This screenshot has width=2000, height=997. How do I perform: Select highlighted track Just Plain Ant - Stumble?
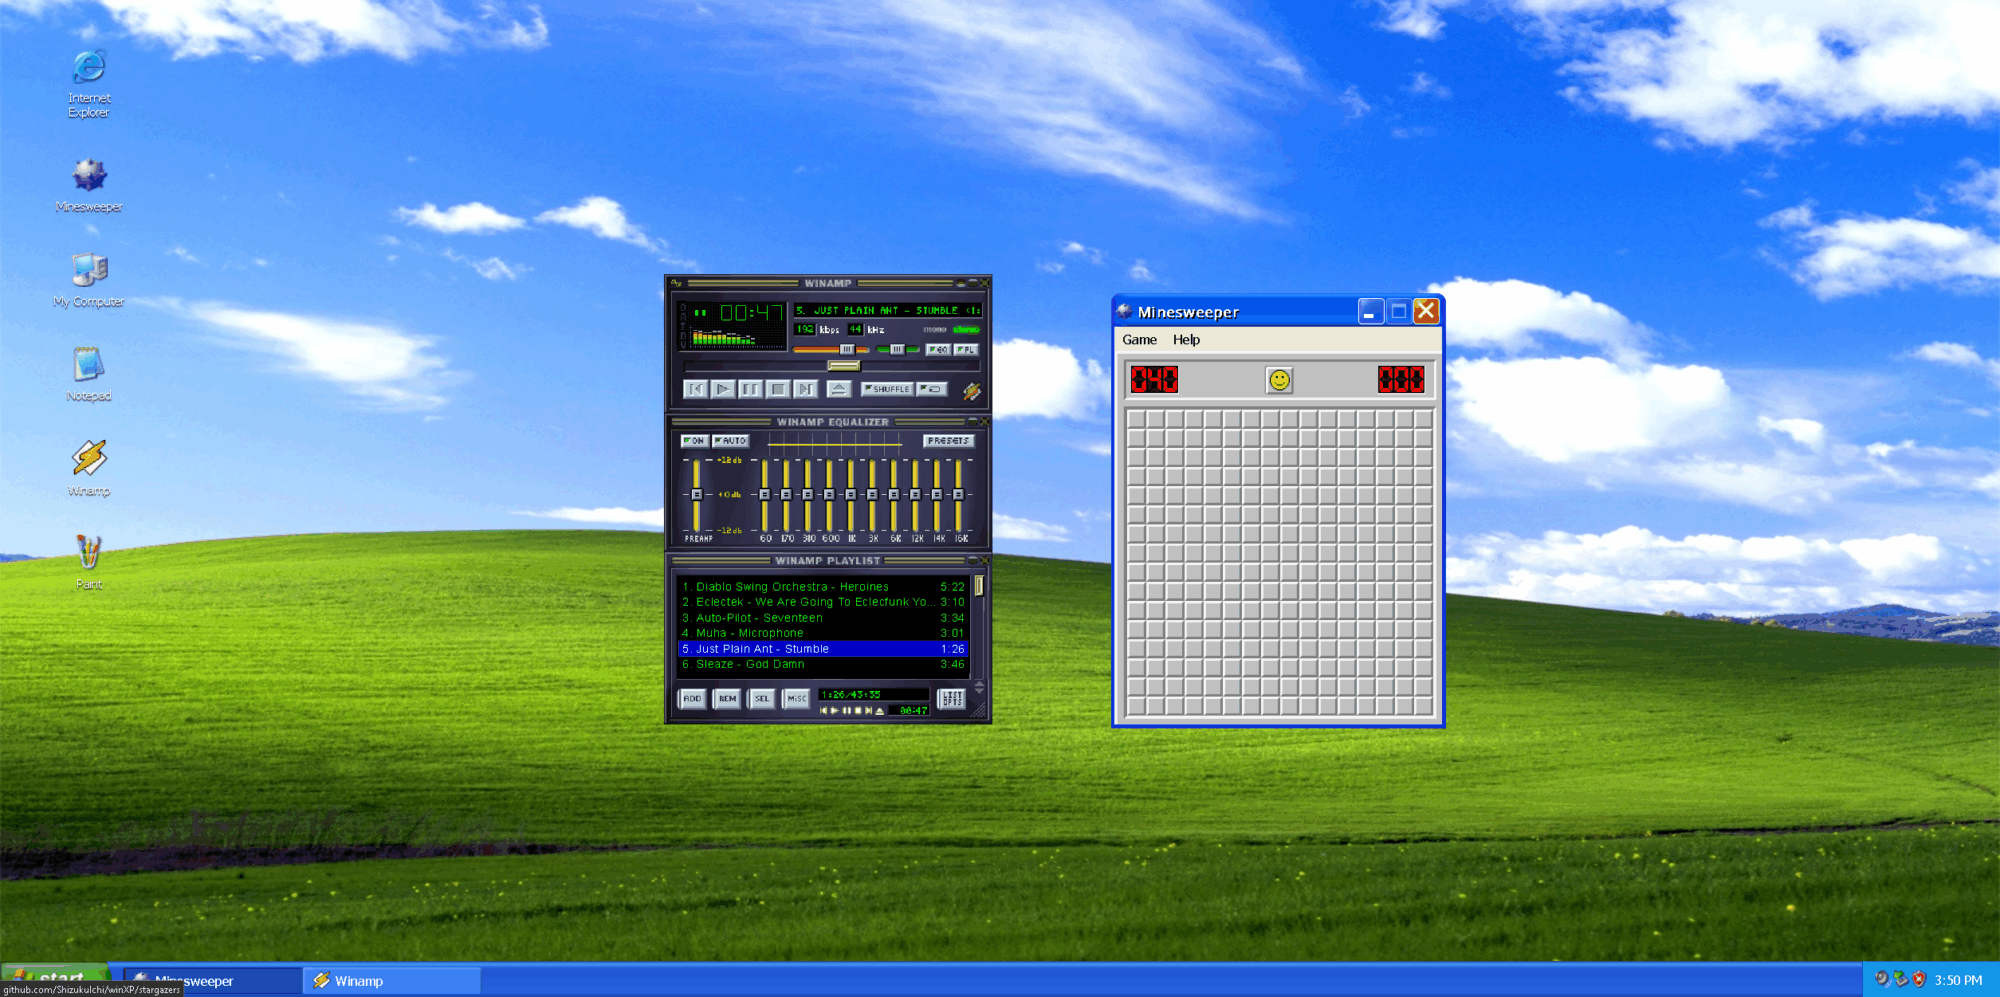click(x=823, y=649)
